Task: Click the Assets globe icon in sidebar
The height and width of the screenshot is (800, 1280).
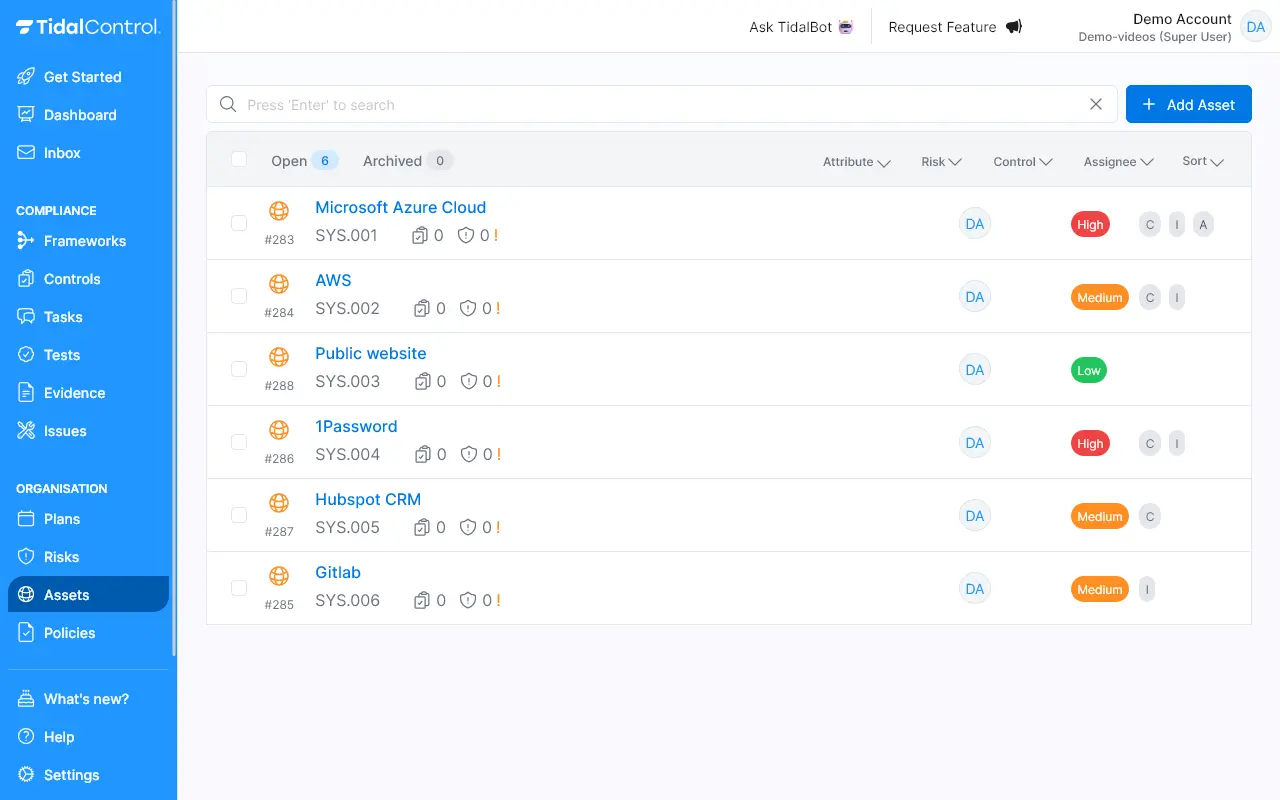Action: click(26, 595)
